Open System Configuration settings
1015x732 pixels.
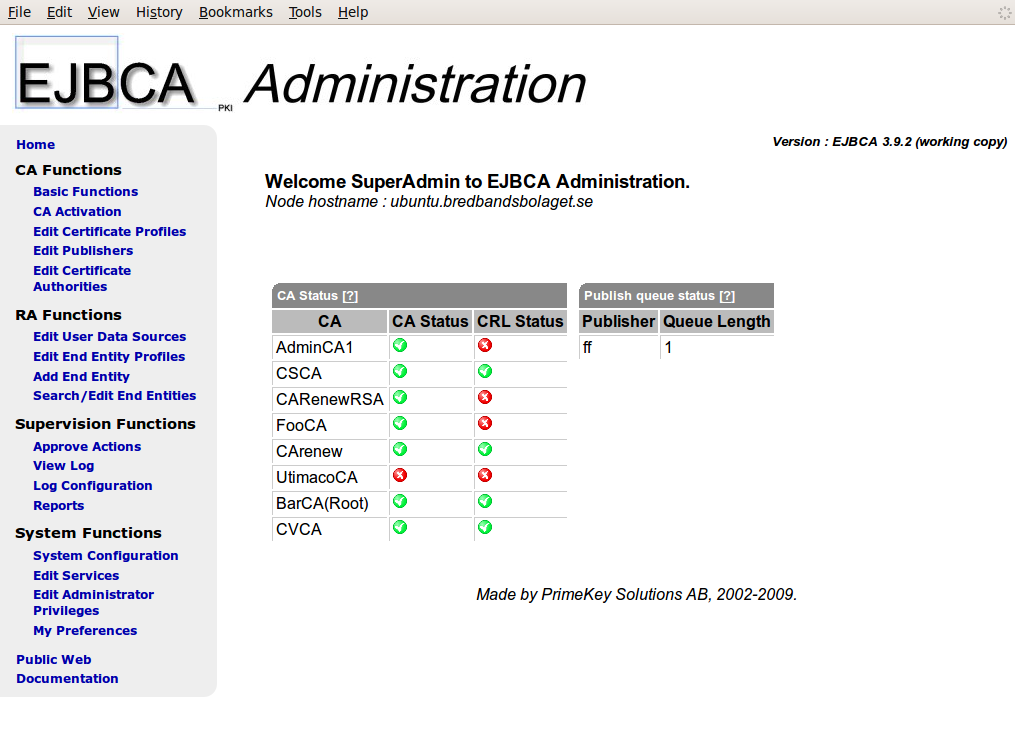105,555
